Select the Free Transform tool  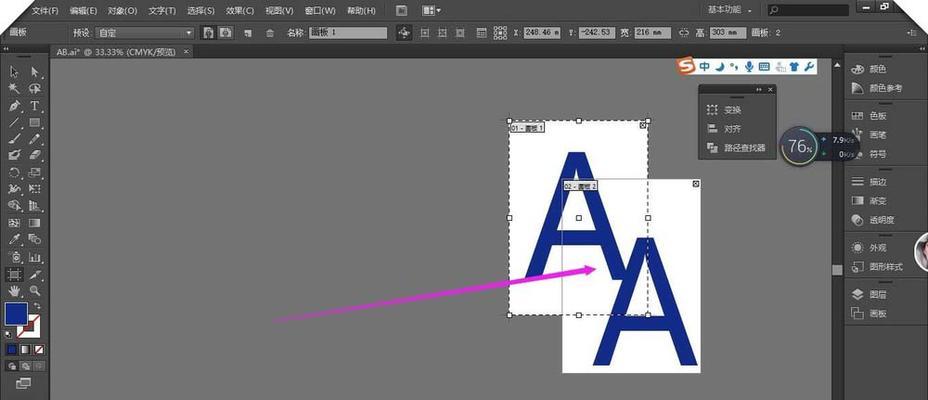(35, 189)
